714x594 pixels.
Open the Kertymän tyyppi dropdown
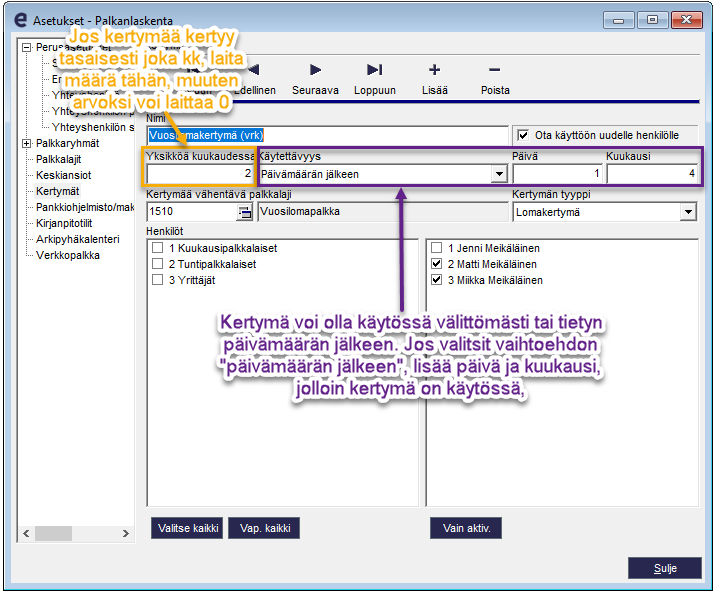(688, 212)
